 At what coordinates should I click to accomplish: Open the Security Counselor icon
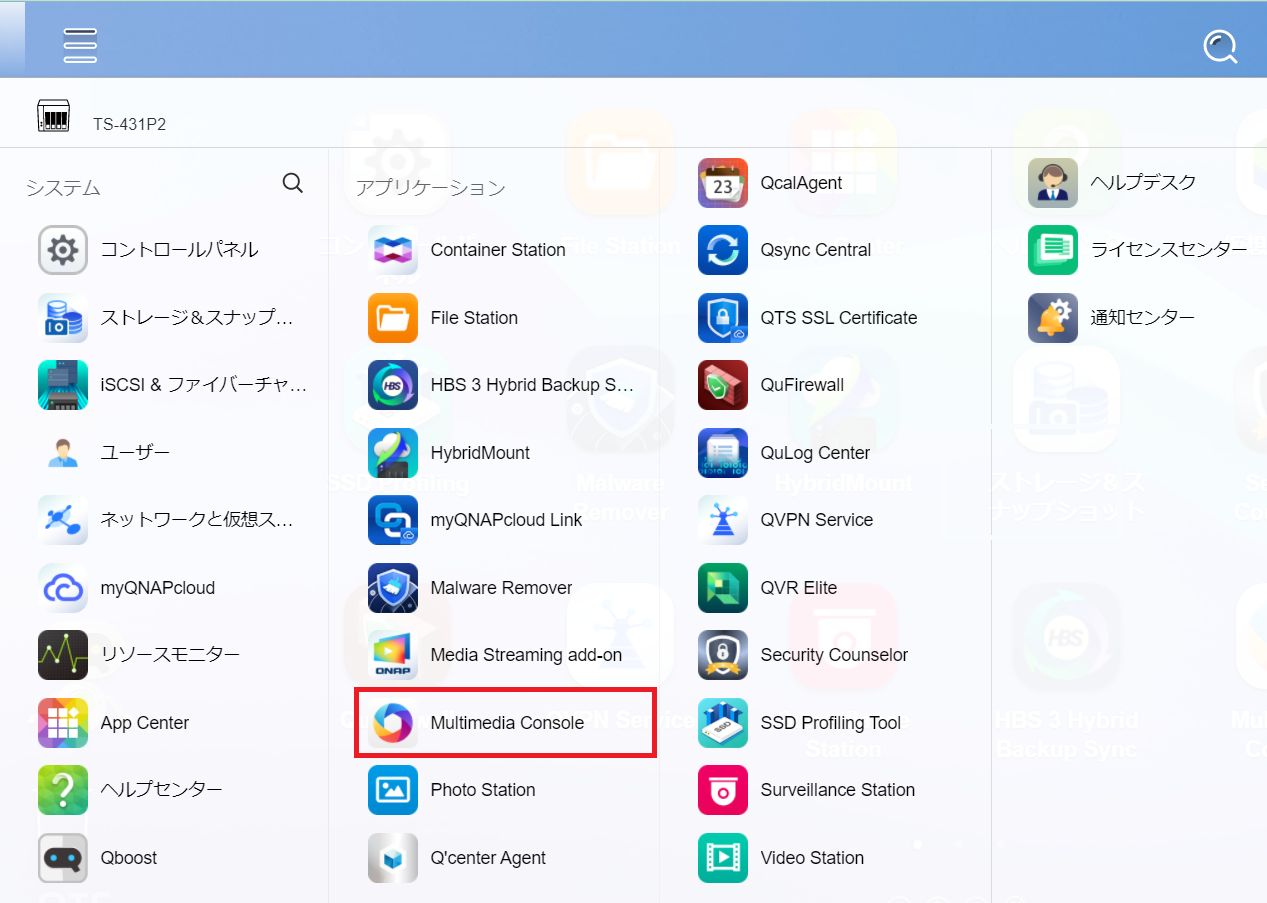tap(723, 655)
